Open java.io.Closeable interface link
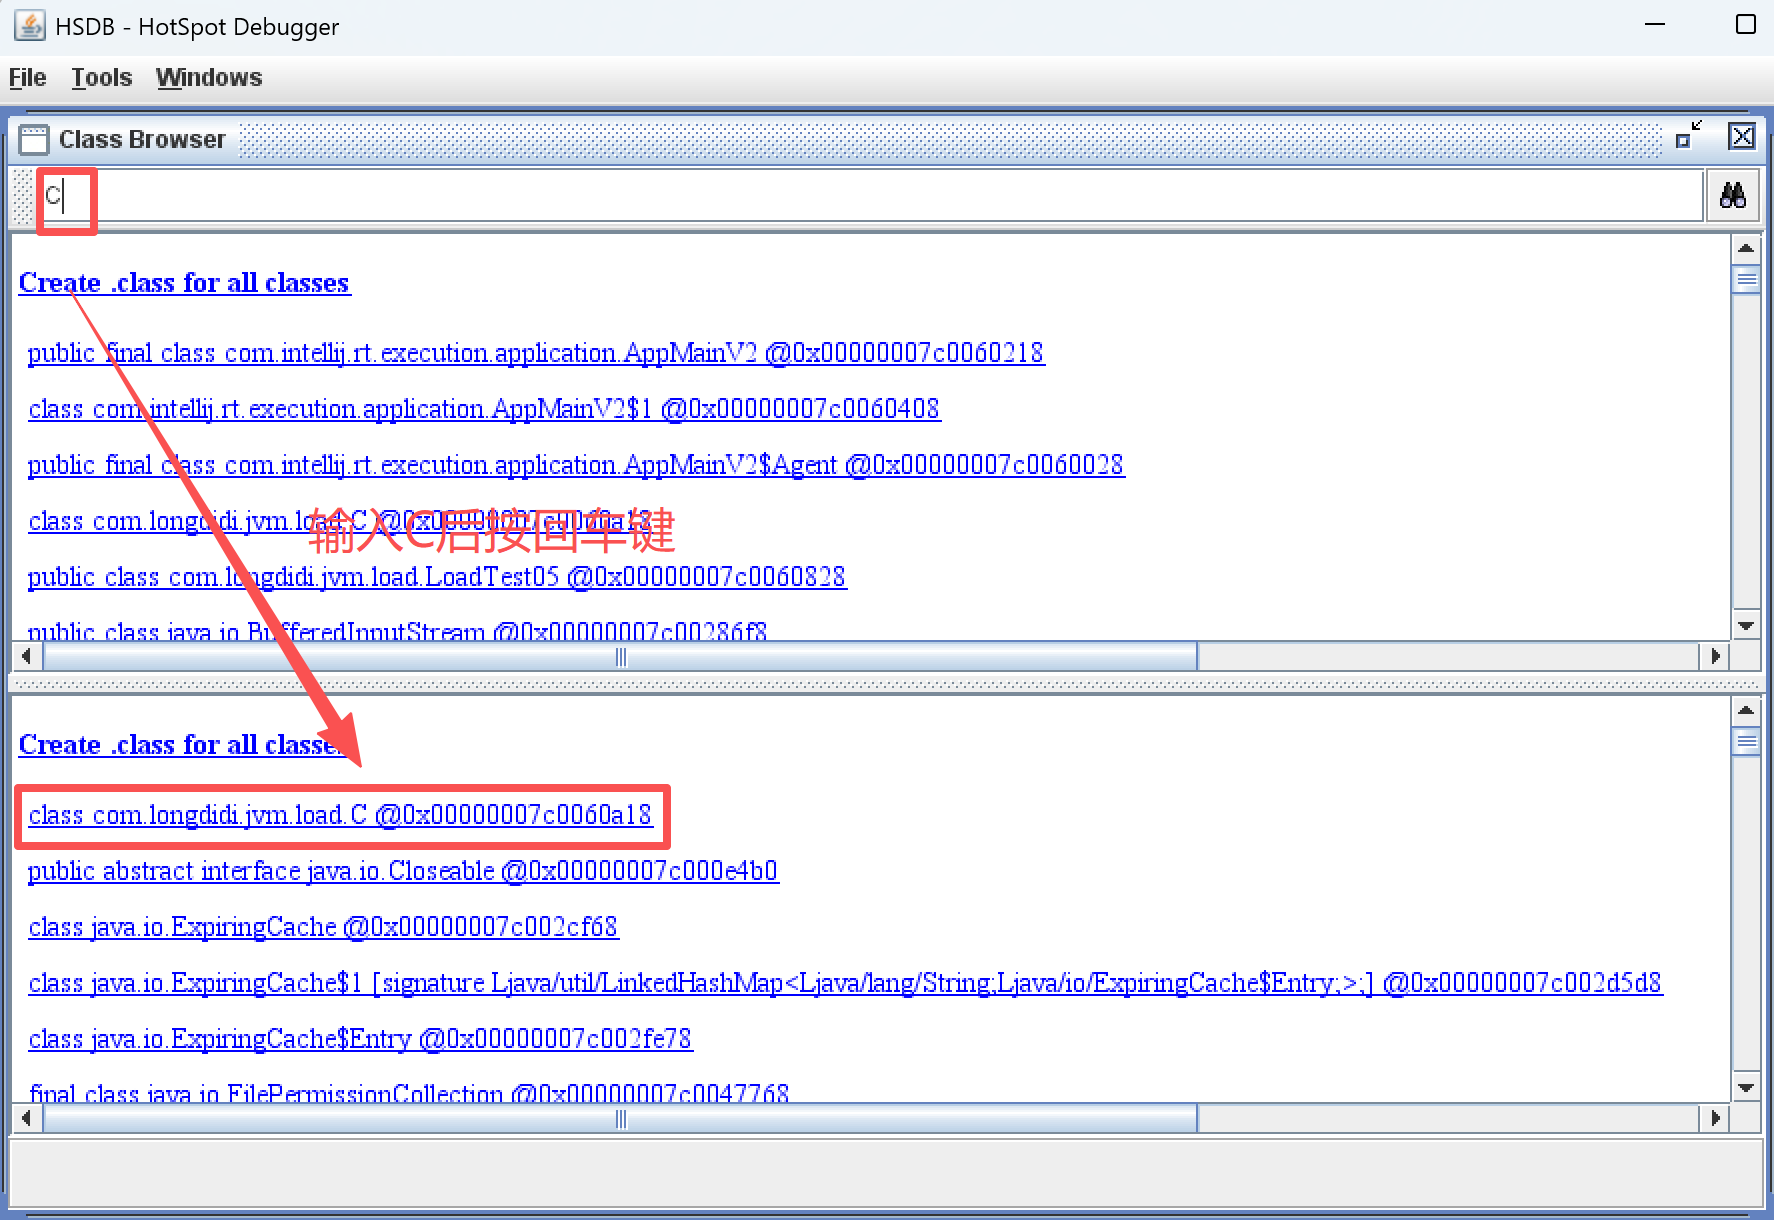This screenshot has height=1224, width=1774. (x=403, y=871)
